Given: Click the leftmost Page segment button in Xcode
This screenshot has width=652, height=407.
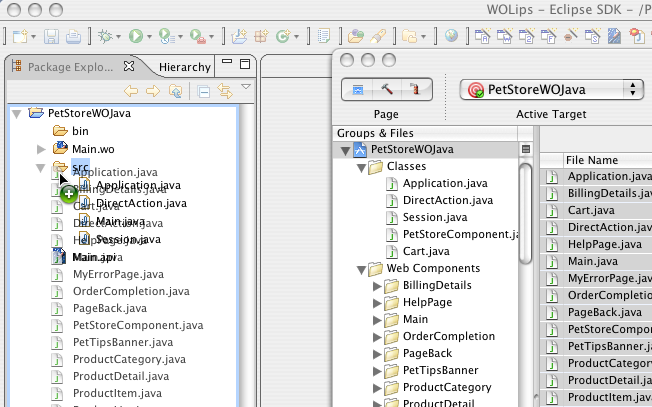Looking at the screenshot, I should [358, 89].
